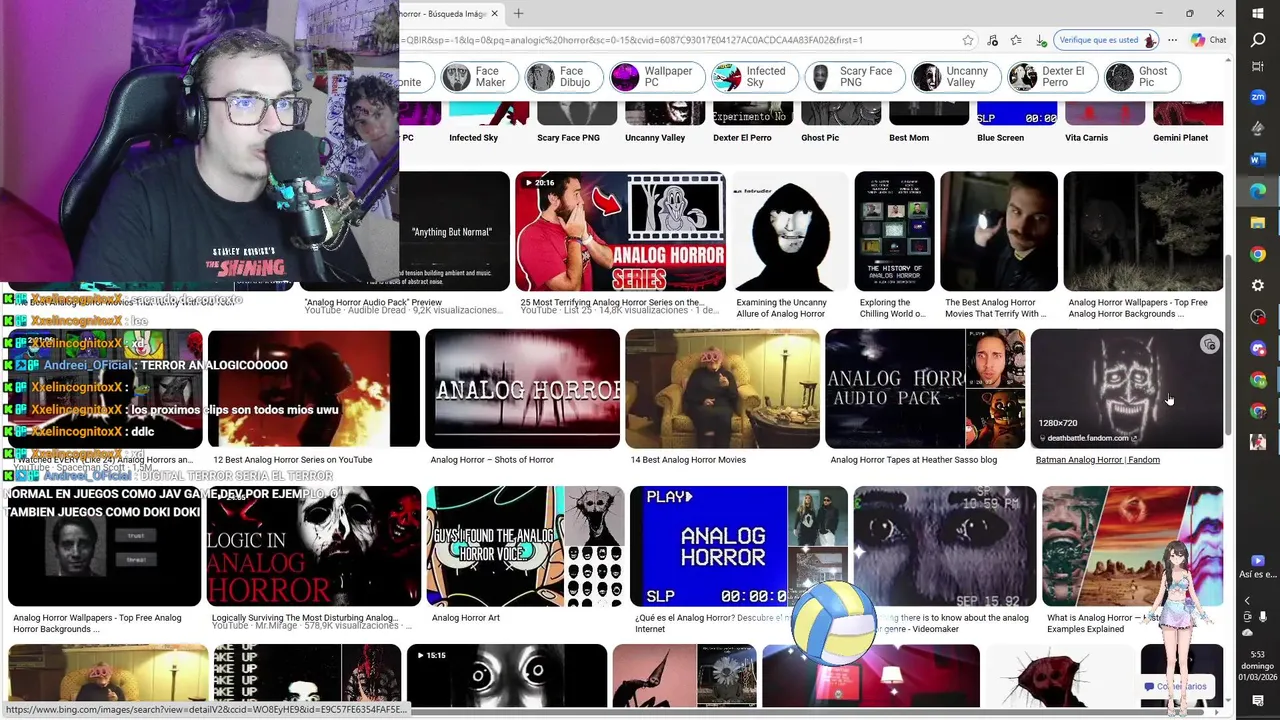Open Windows taskbar search
This screenshot has width=1280, height=720.
click(x=1258, y=40)
